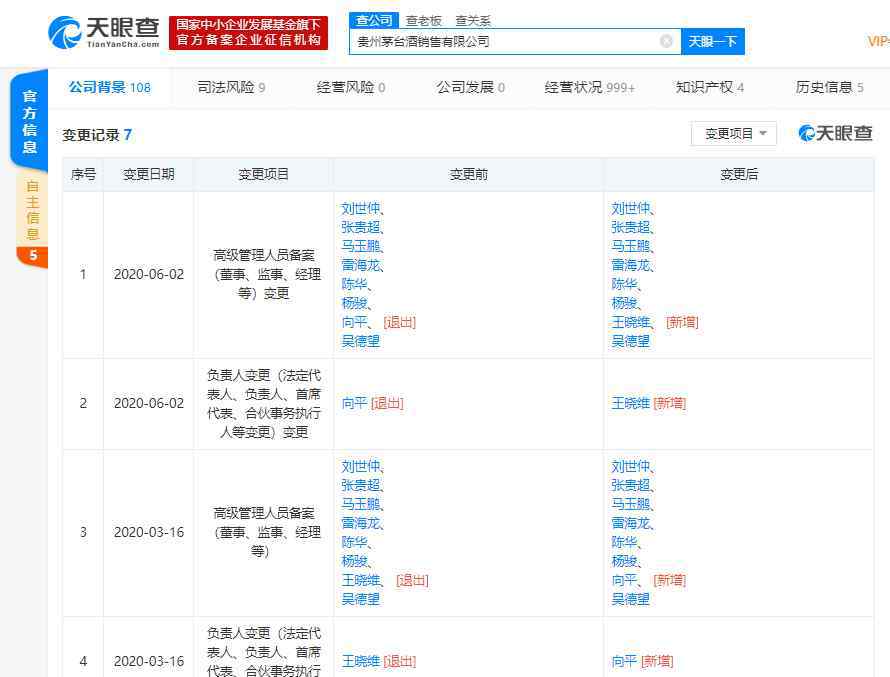Viewport: 890px width, 677px height.
Task: Open 杨骏 in row 1 变更前 list
Action: coord(354,302)
